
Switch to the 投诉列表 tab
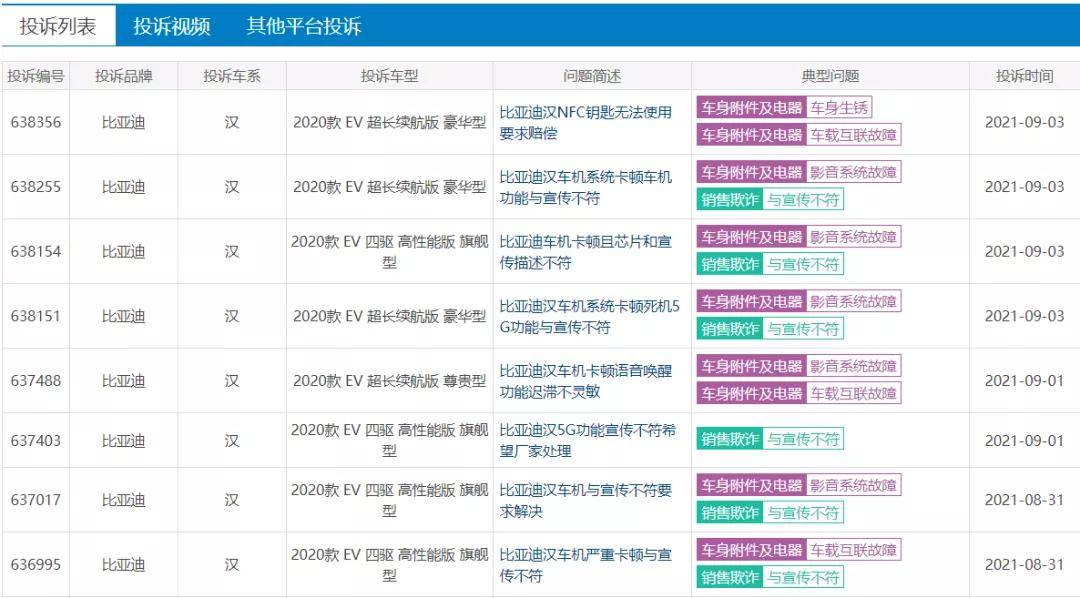click(58, 26)
